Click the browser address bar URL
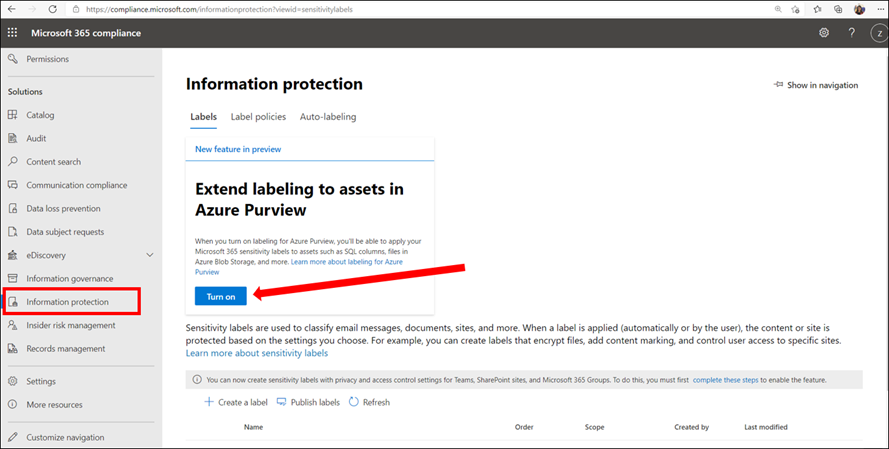The image size is (889, 449). [x=219, y=9]
